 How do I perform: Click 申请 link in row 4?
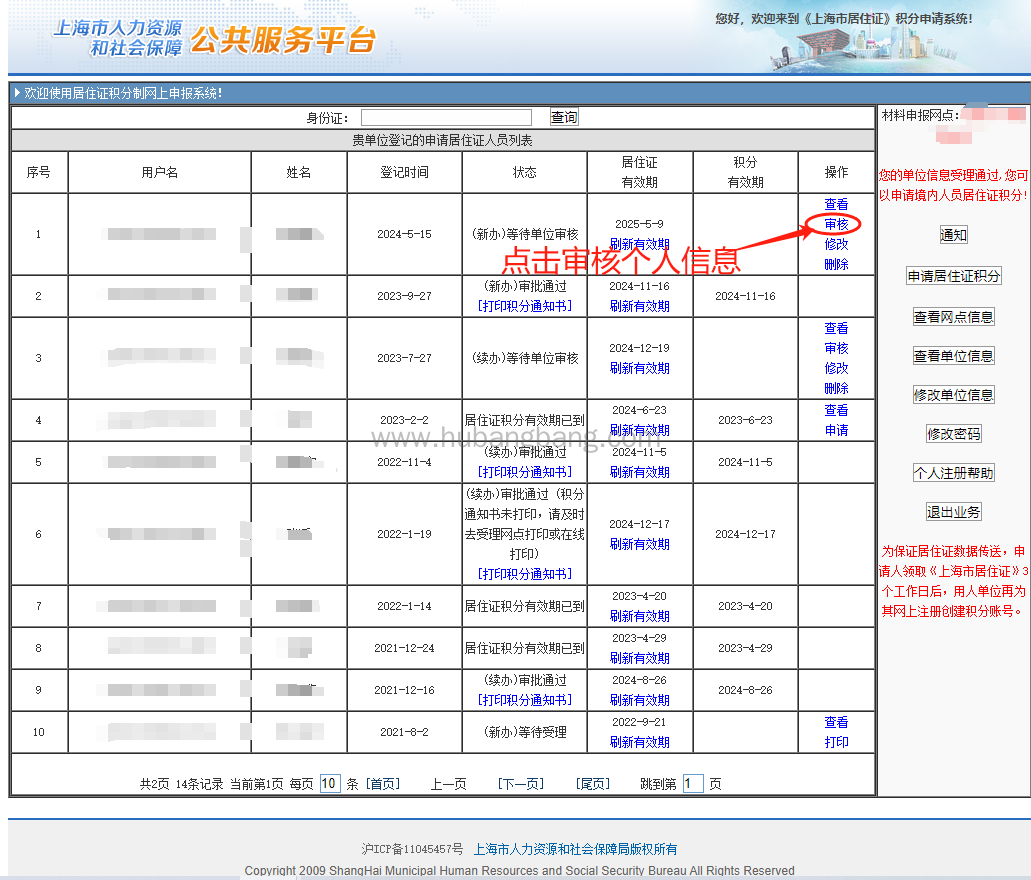[x=836, y=430]
